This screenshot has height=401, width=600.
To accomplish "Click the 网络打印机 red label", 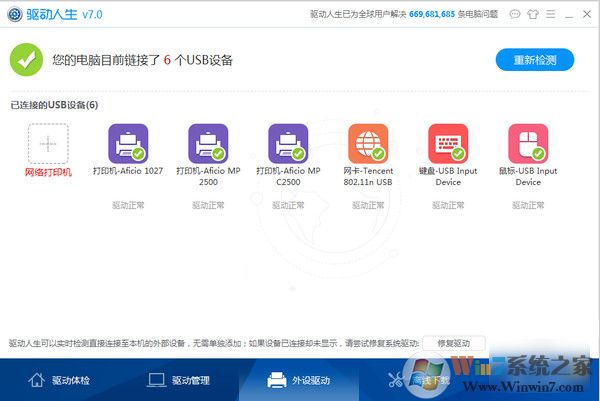I will [x=48, y=171].
